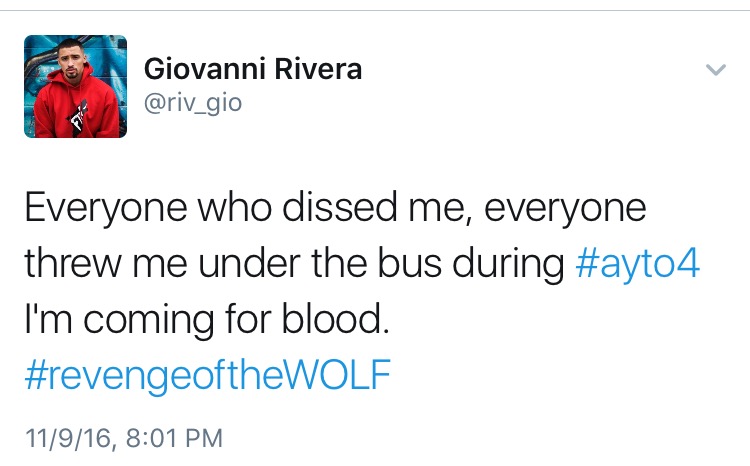The width and height of the screenshot is (750, 466).
Task: Click the tweet line "Everyone who dissed me"
Action: point(244,208)
